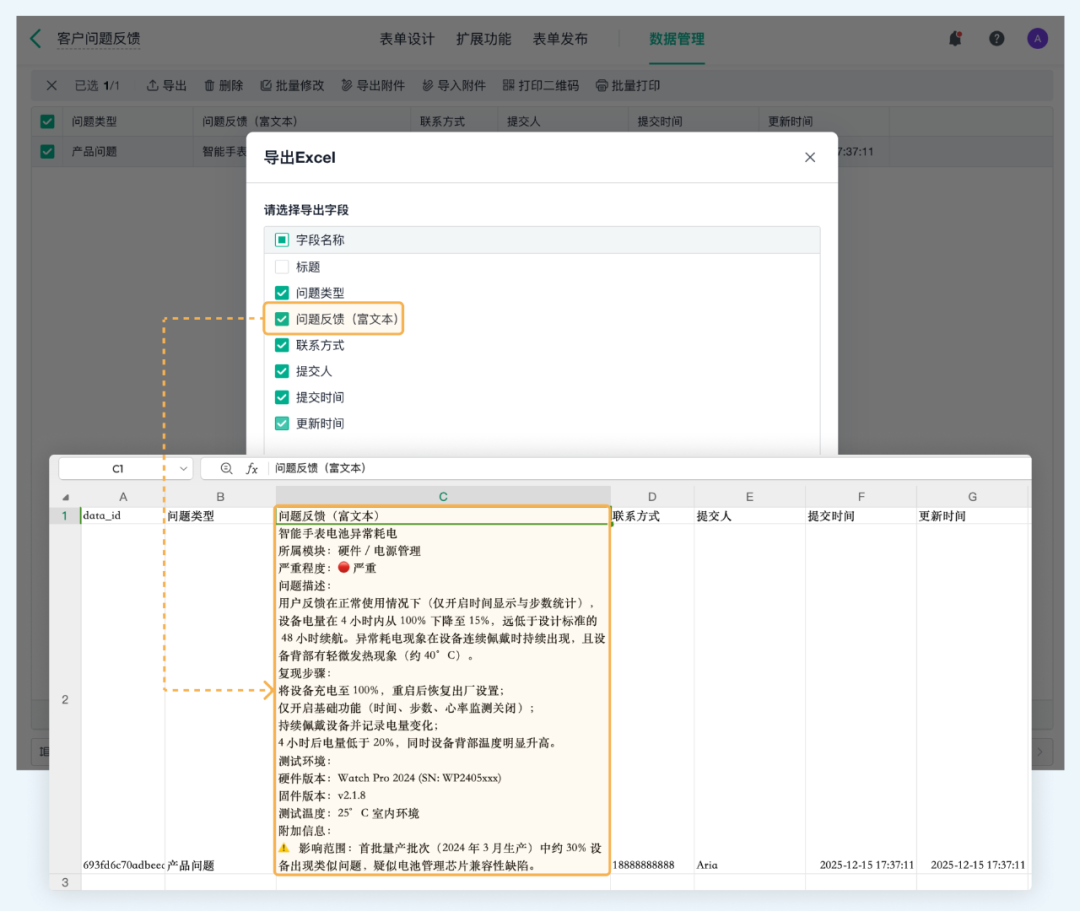
Task: Select spreadsheet column C header
Action: pyautogui.click(x=443, y=496)
